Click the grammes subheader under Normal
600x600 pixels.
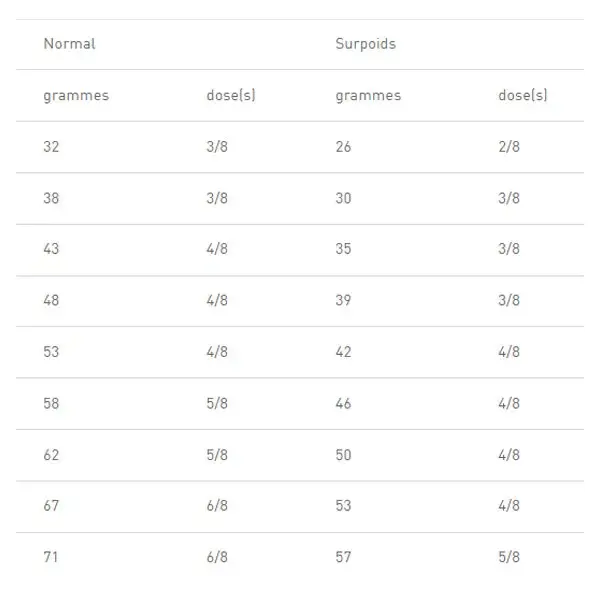click(76, 96)
